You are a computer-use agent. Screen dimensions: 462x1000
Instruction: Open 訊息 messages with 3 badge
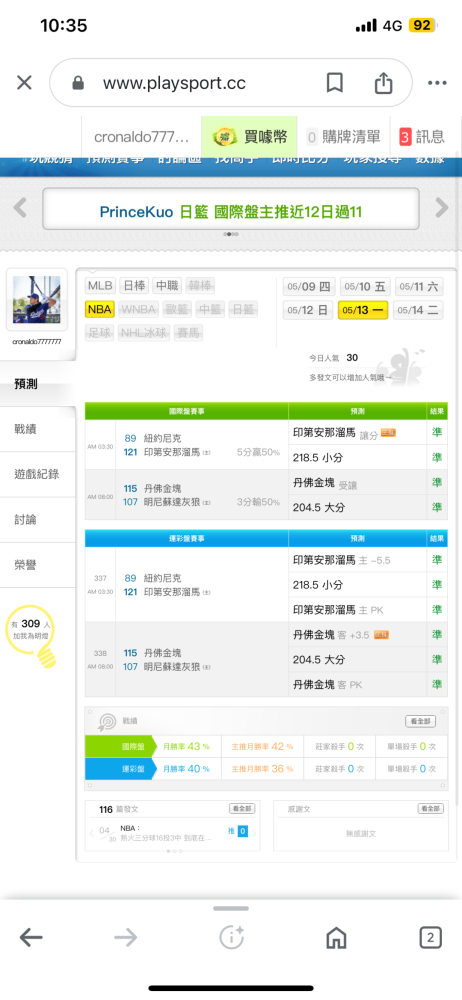(421, 136)
